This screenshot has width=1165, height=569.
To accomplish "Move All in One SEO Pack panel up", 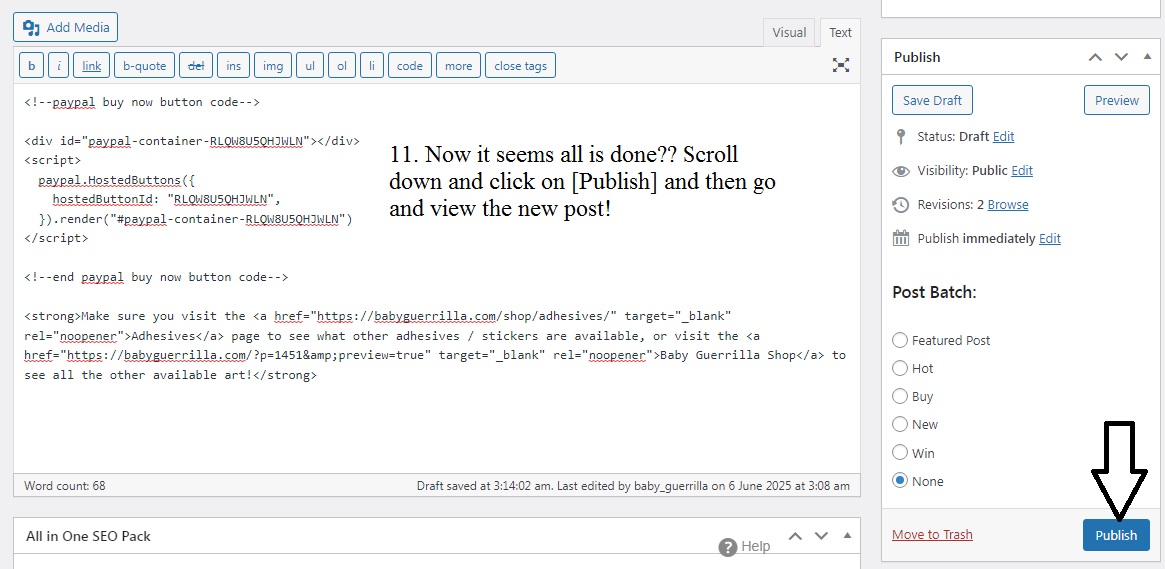I will pyautogui.click(x=795, y=536).
